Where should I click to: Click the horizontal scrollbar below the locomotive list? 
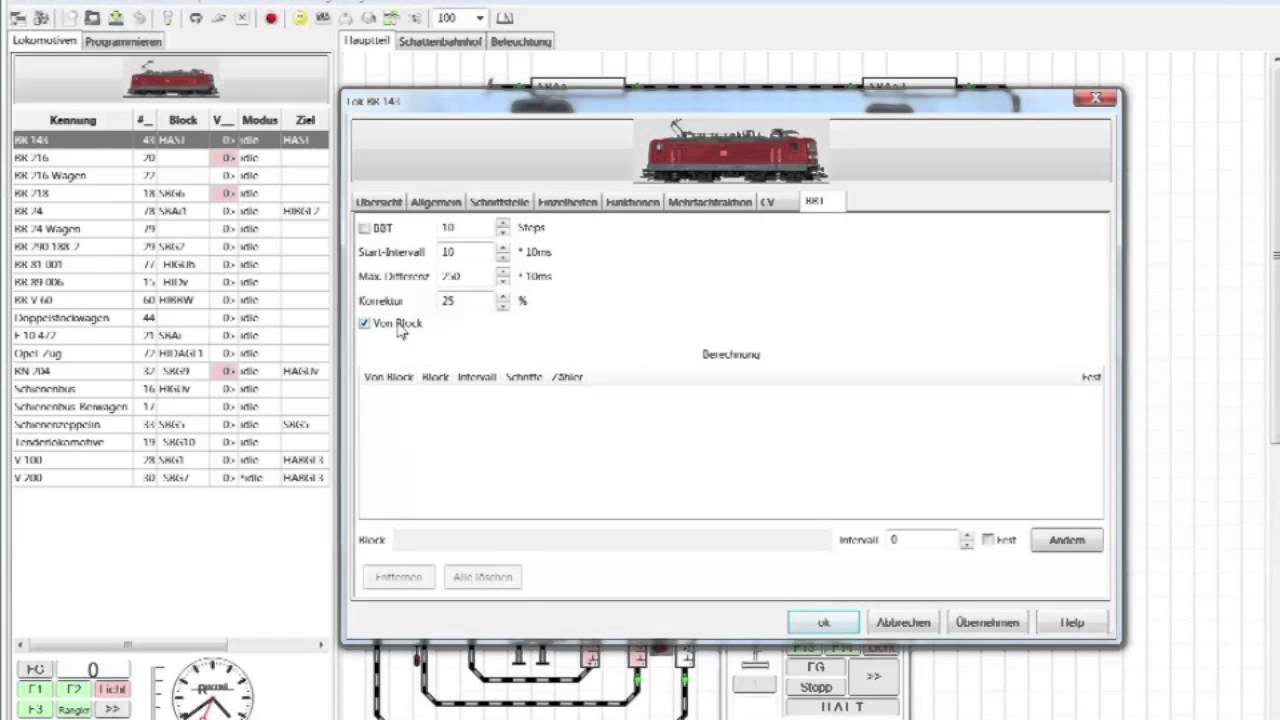pos(170,645)
